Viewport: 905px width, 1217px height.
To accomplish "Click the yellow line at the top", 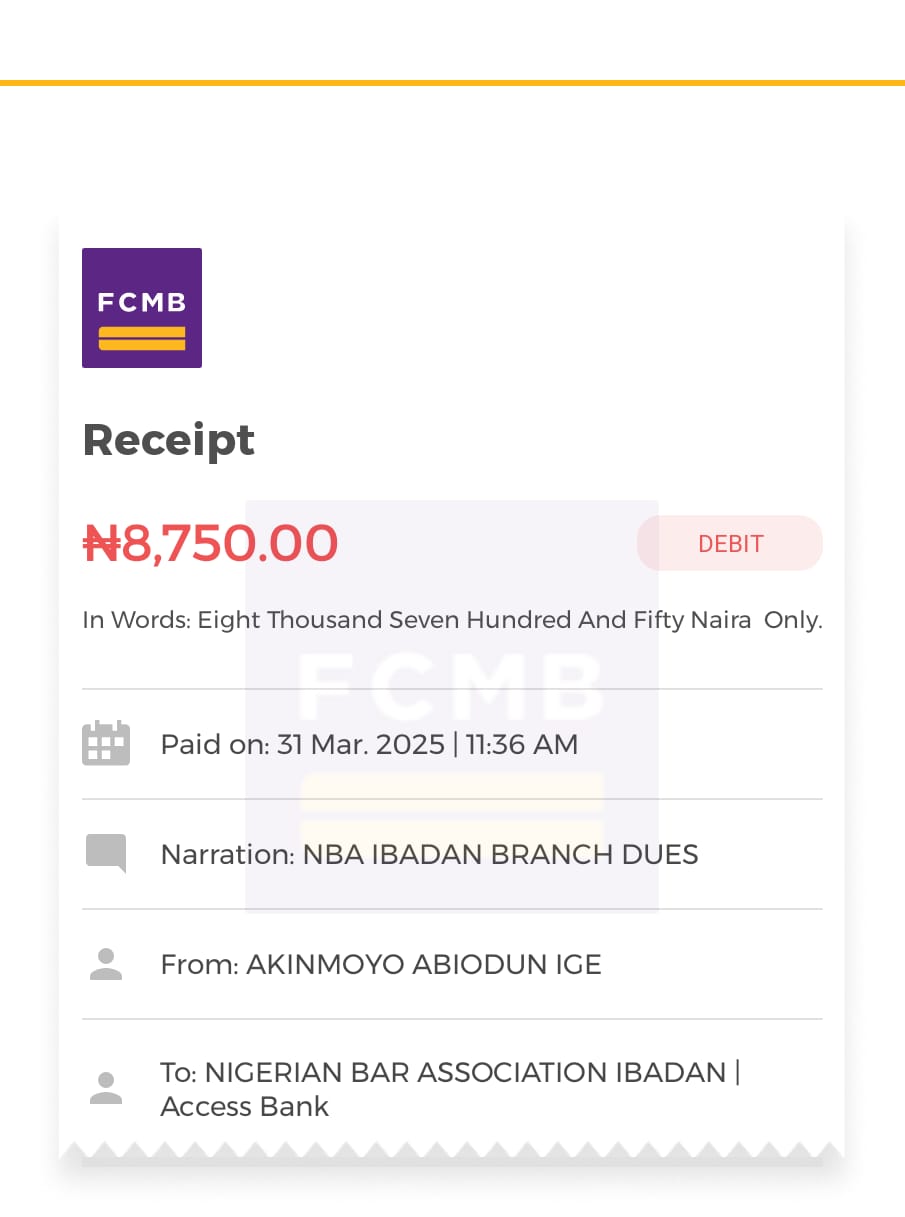I will 452,83.
